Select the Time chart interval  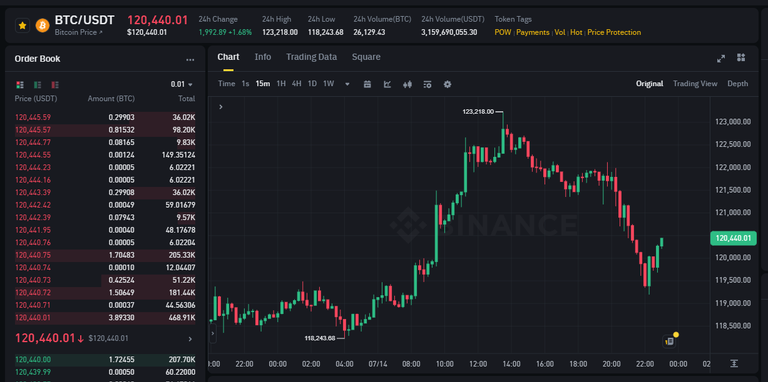click(226, 84)
